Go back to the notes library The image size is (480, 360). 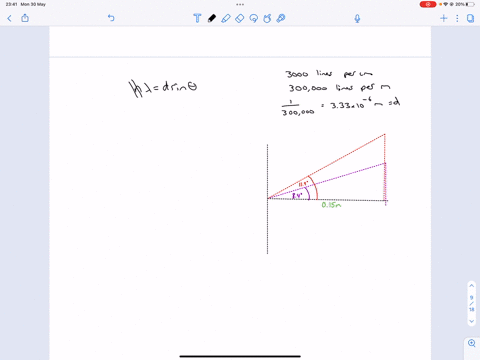coord(9,18)
